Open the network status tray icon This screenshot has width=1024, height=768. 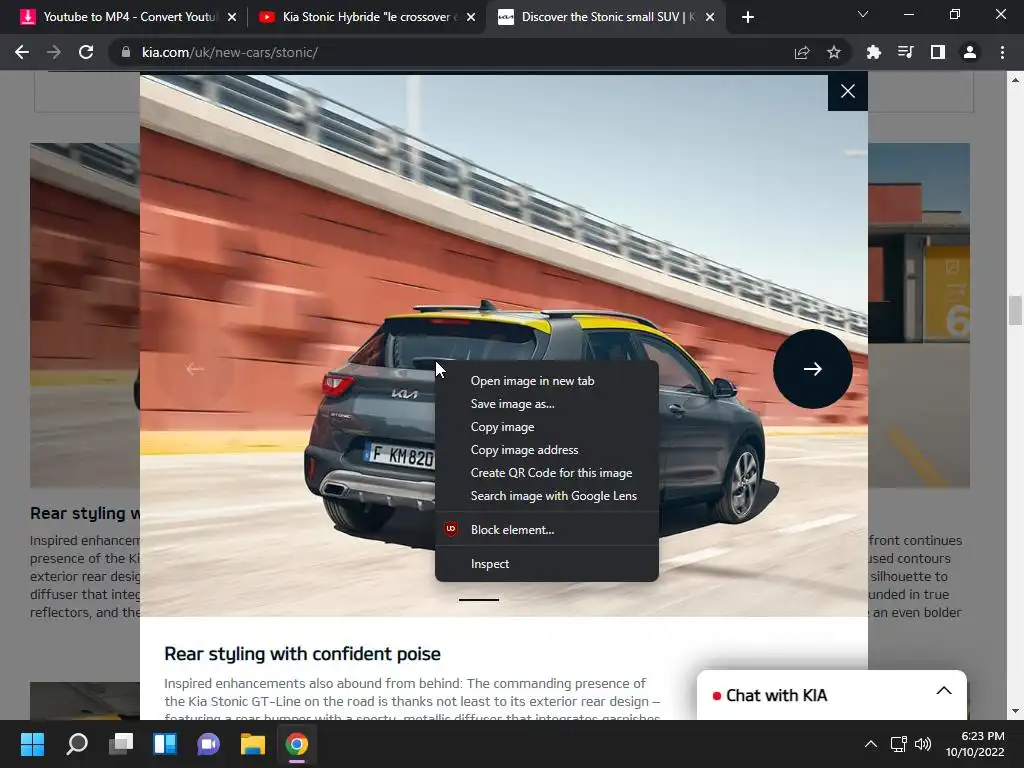click(899, 744)
